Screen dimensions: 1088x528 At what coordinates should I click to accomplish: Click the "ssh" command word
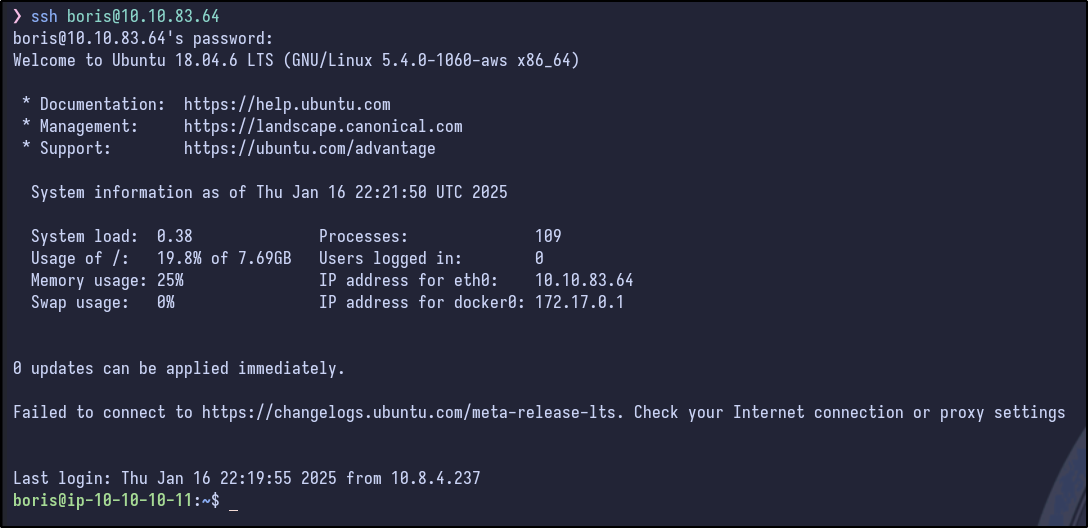(x=44, y=17)
